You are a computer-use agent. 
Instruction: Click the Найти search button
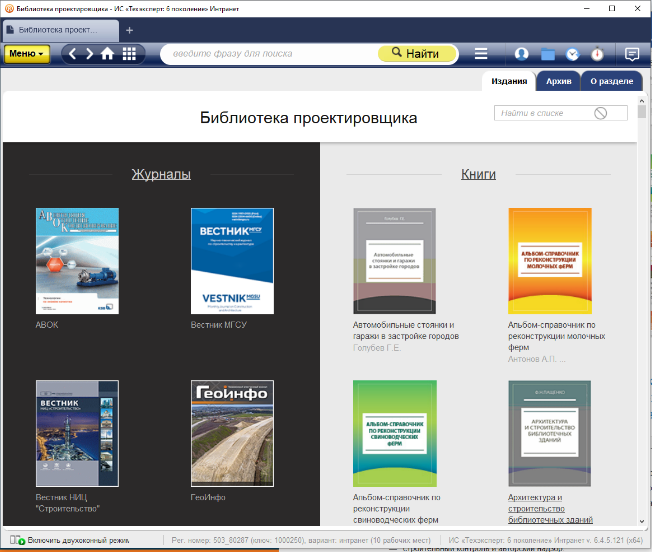414,53
